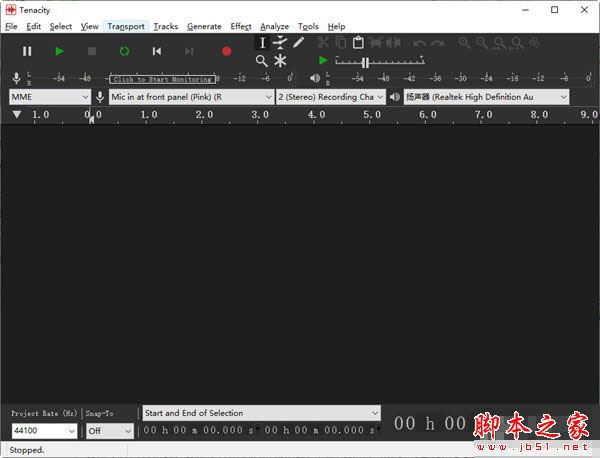Click to Start Monitoring on record meter

pos(162,79)
